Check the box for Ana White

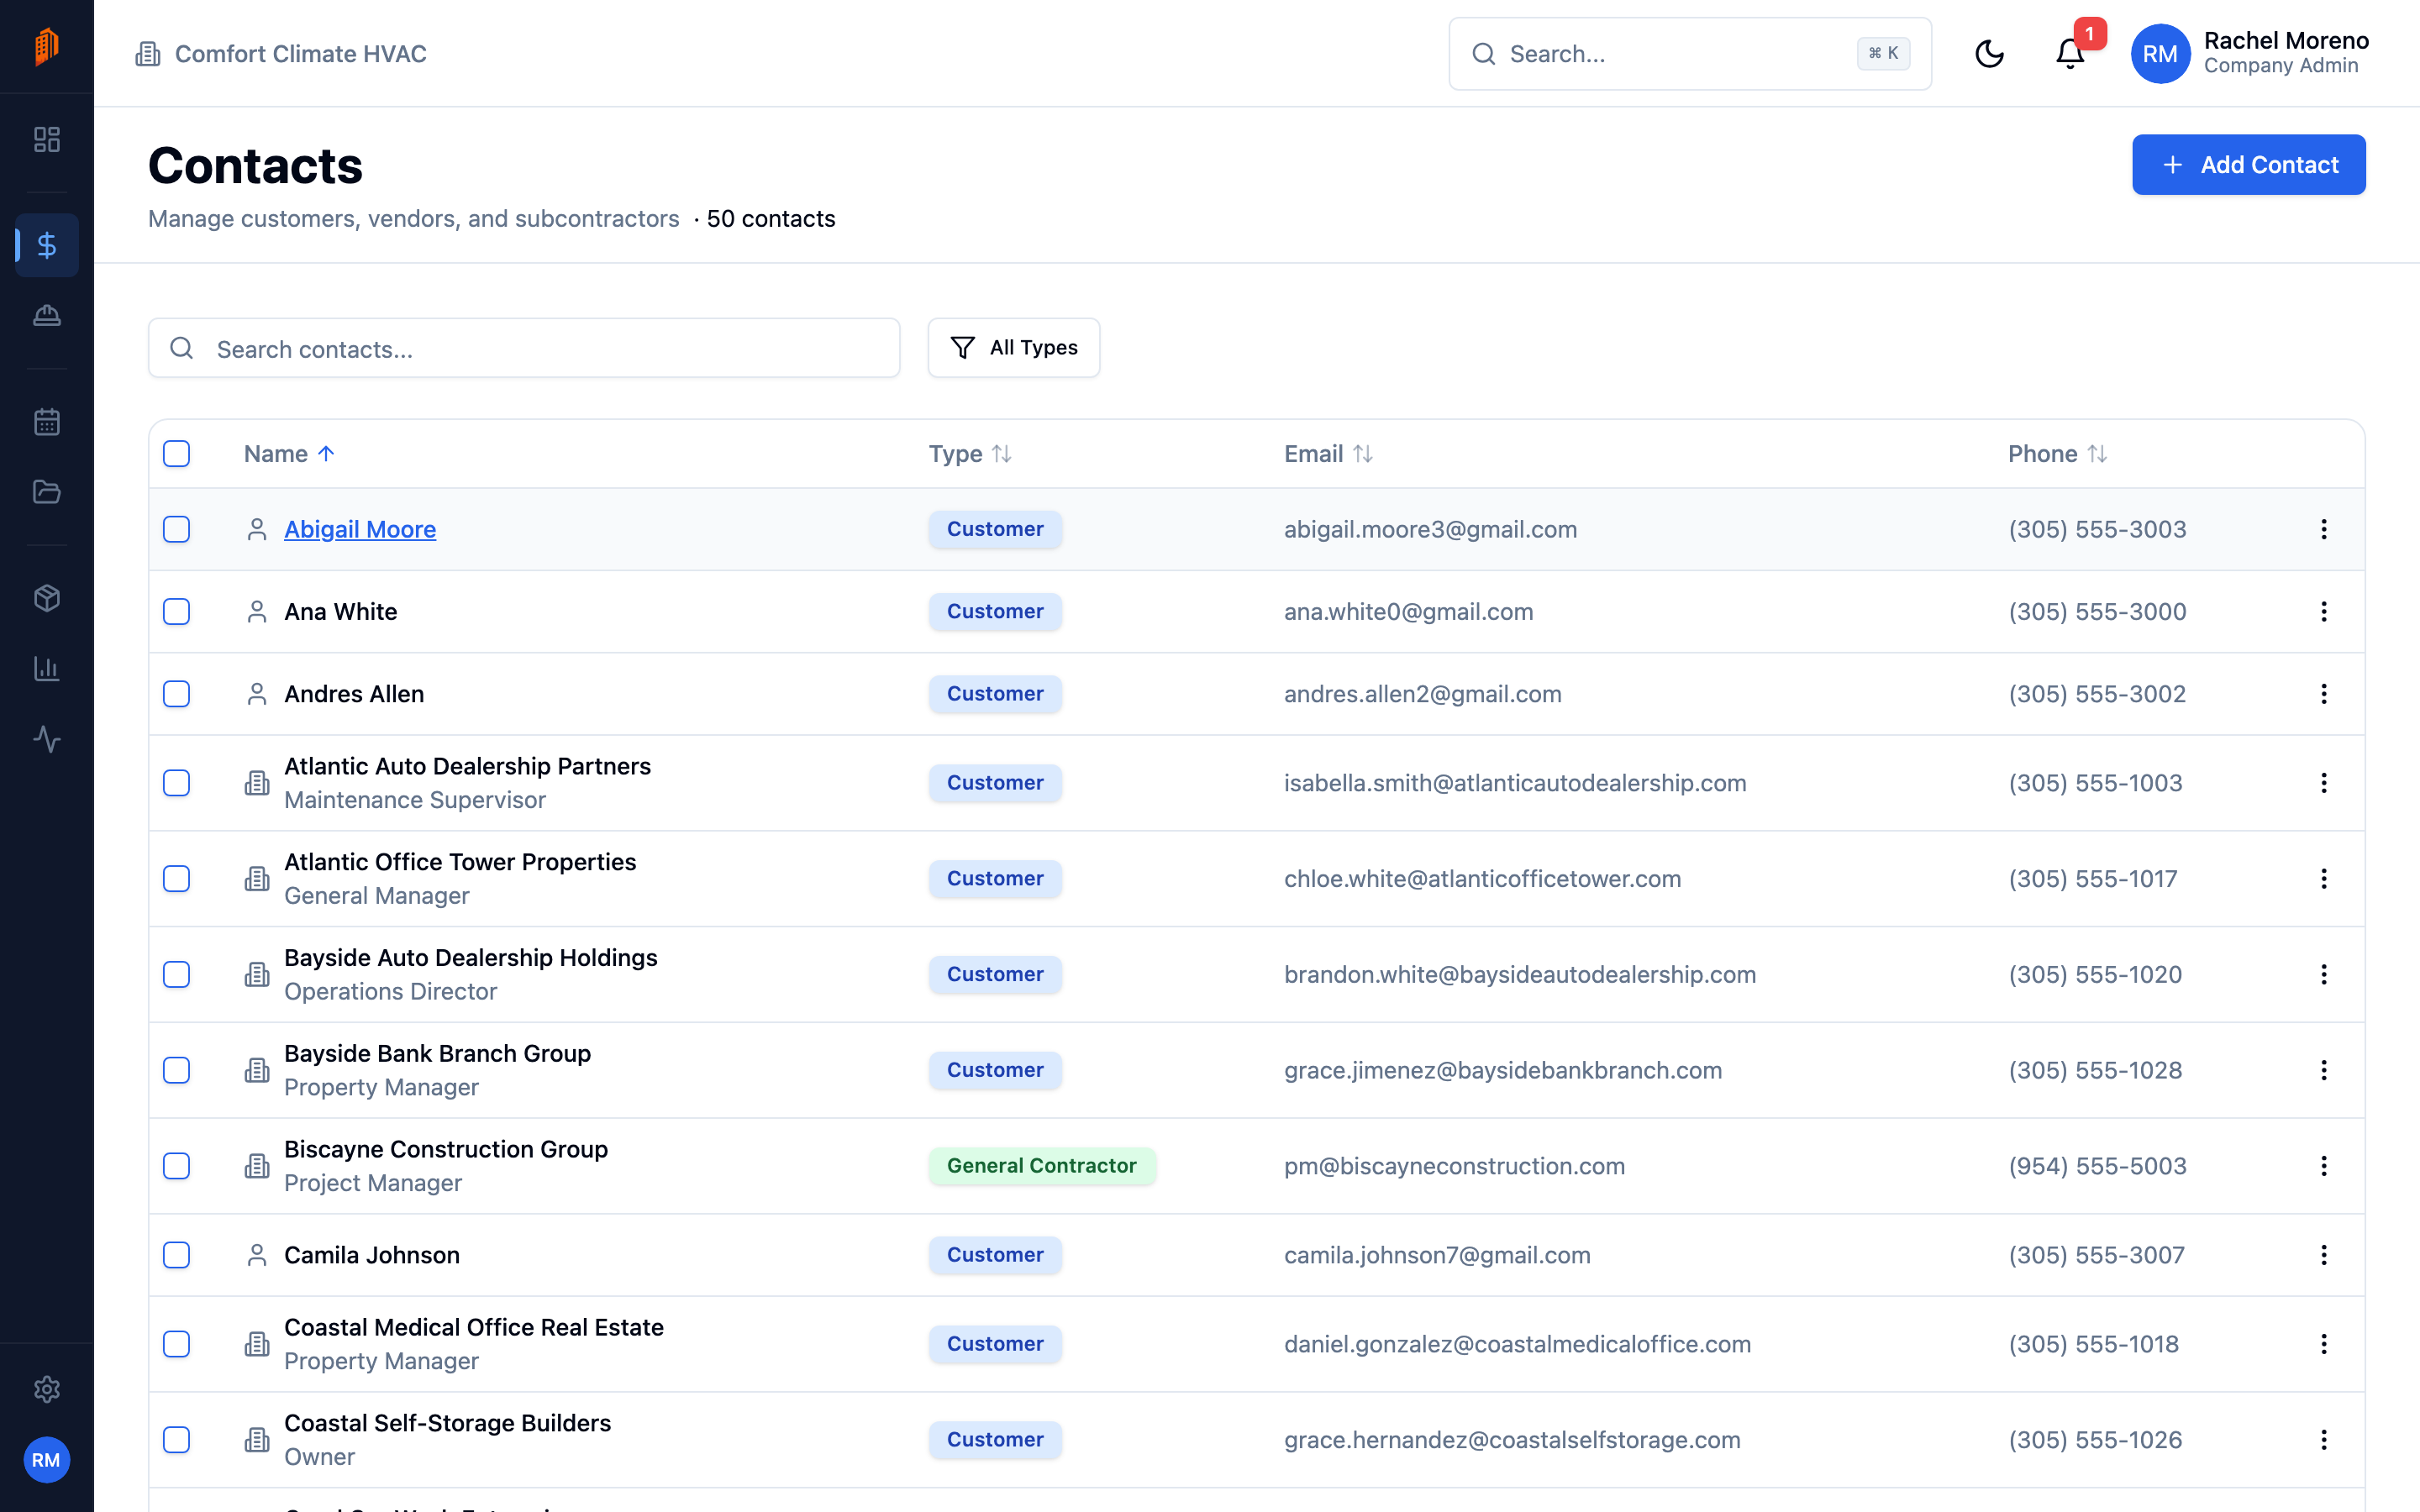[x=177, y=611]
